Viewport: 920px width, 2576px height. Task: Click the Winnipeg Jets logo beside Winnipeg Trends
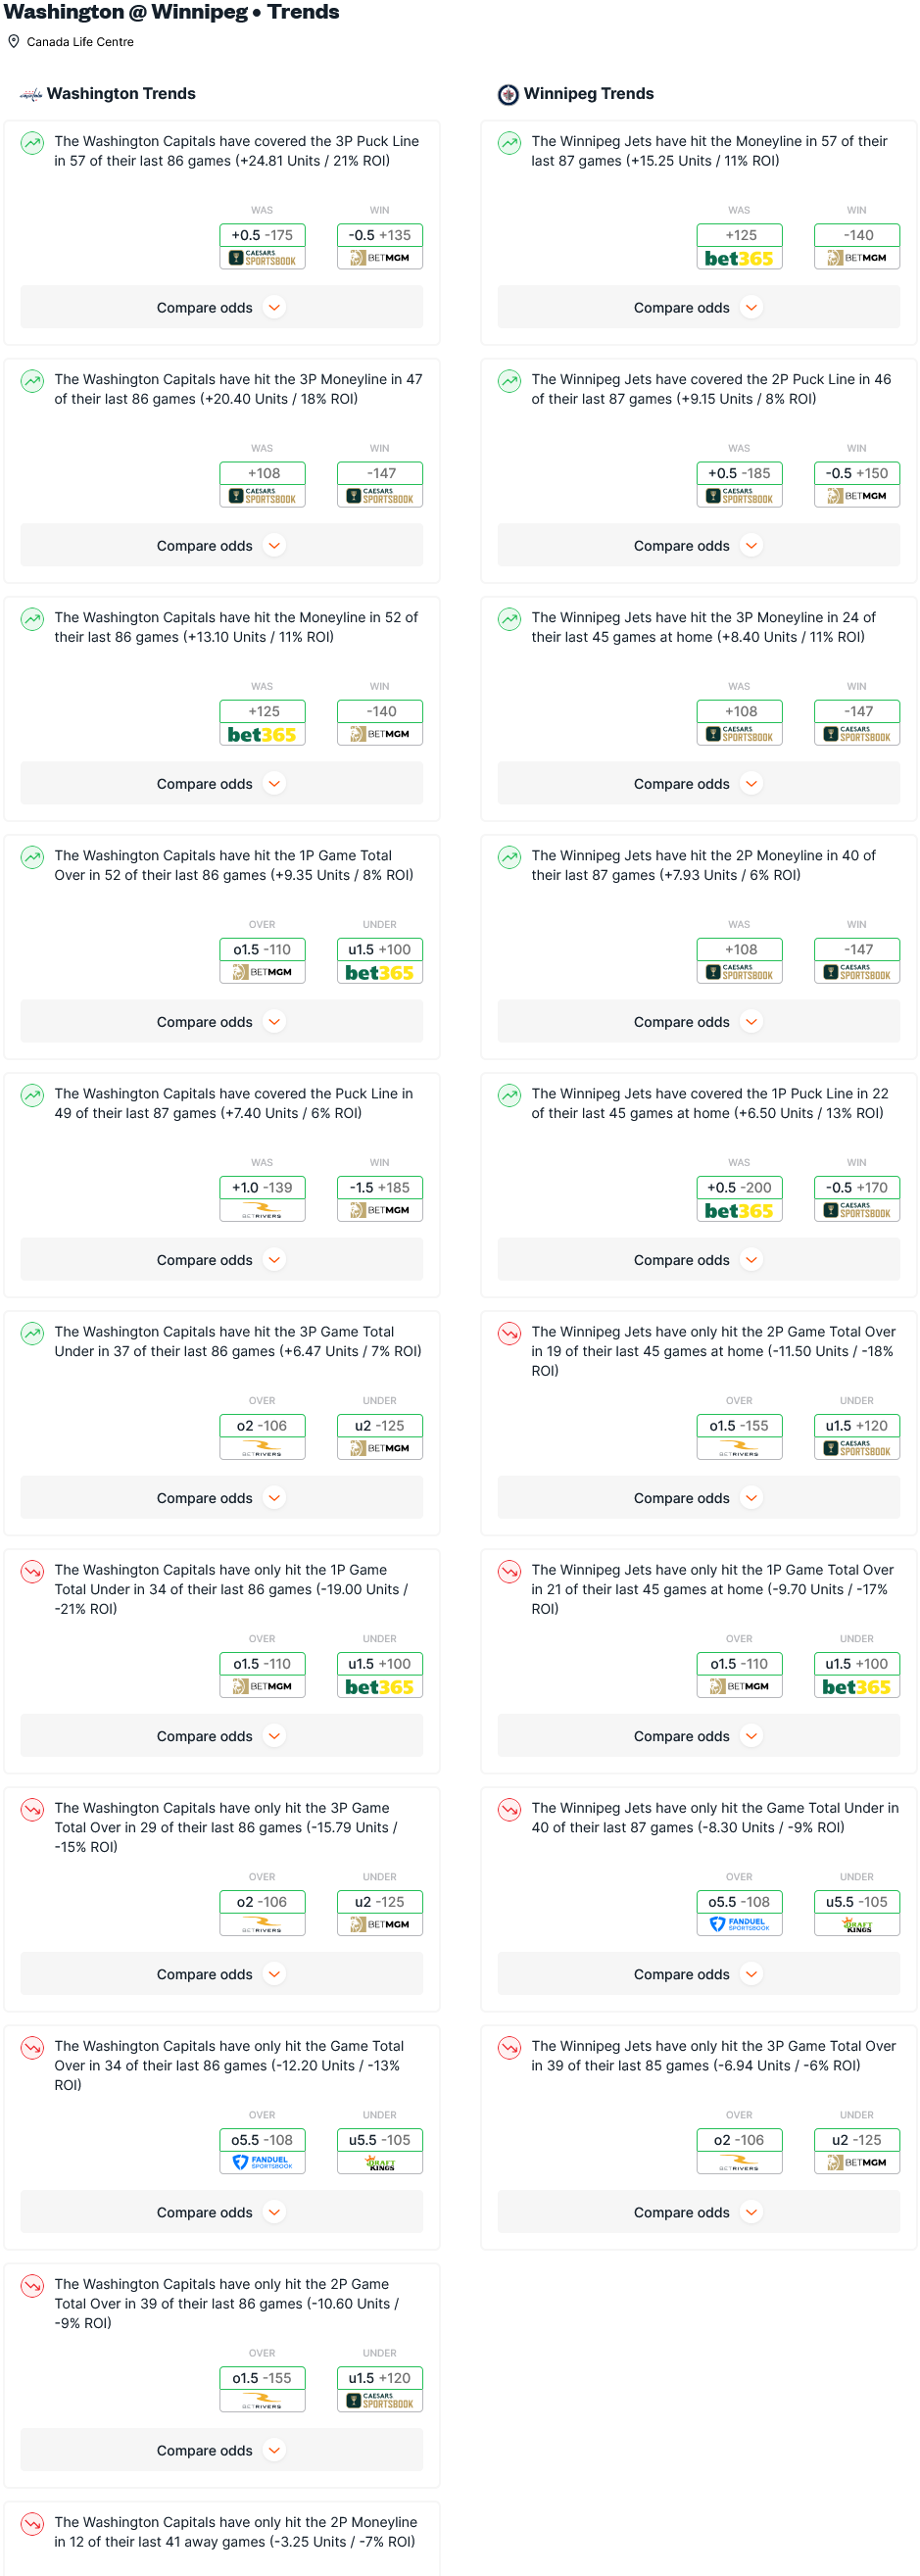(x=508, y=94)
